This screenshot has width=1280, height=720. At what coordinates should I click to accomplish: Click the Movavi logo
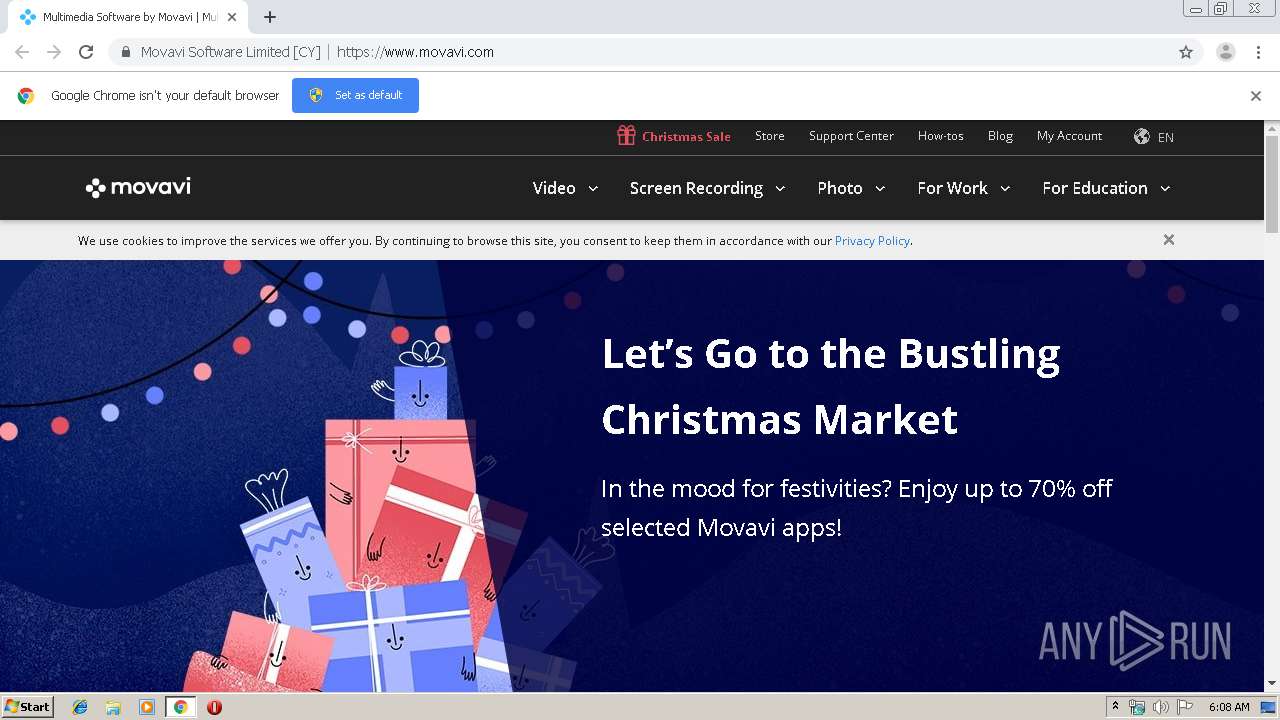[138, 187]
